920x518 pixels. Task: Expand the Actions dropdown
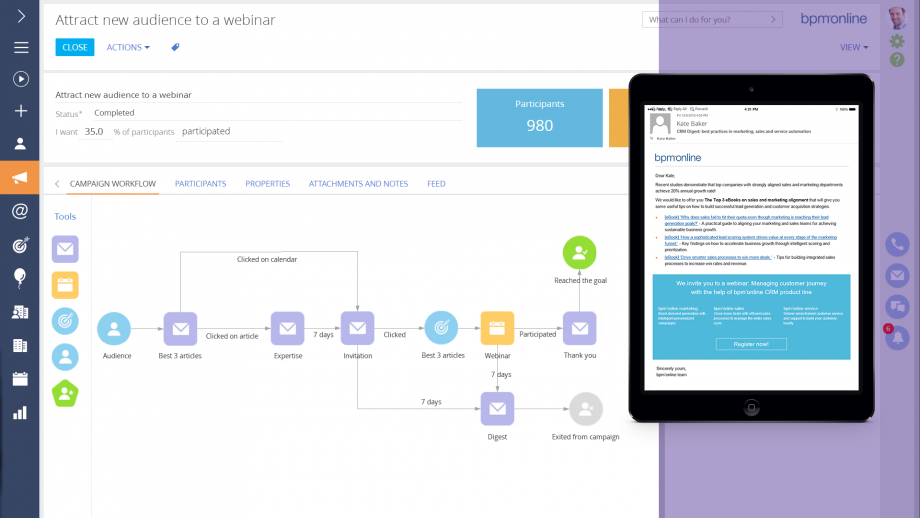click(x=128, y=47)
